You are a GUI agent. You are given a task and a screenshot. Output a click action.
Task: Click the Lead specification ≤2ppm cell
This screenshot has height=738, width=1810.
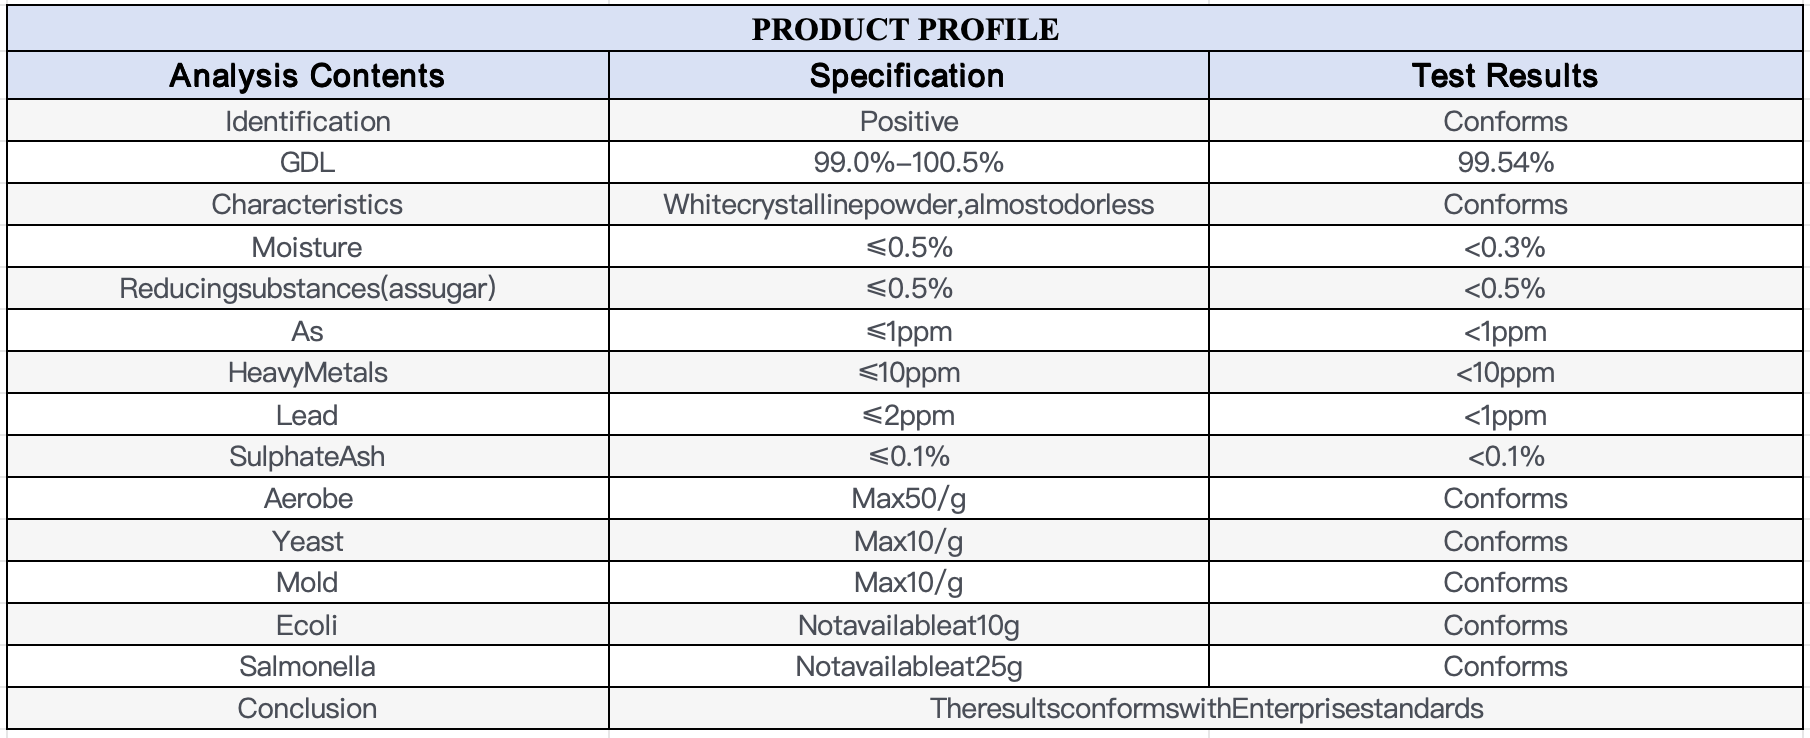coord(908,415)
